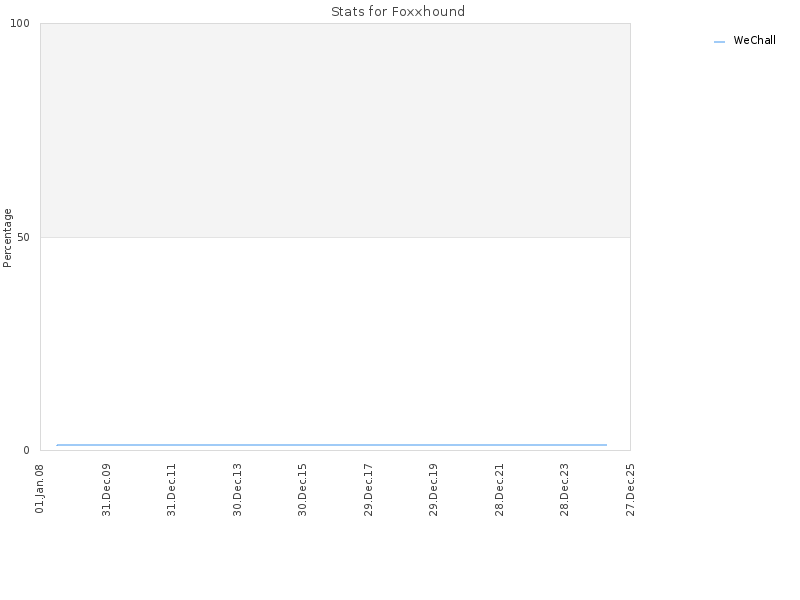The image size is (800, 600).
Task: Click the 29.Dec.17 date label
Action: tap(368, 490)
